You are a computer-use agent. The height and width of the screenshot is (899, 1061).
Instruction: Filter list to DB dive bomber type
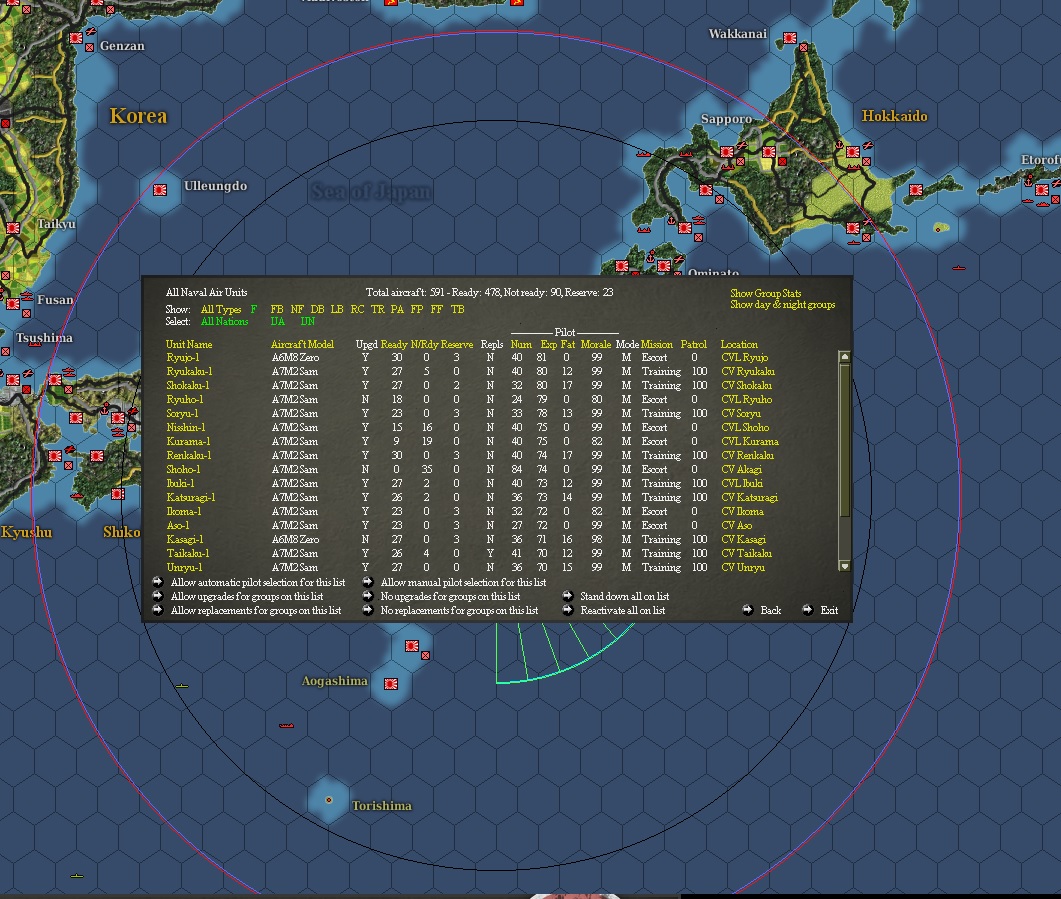click(x=317, y=309)
